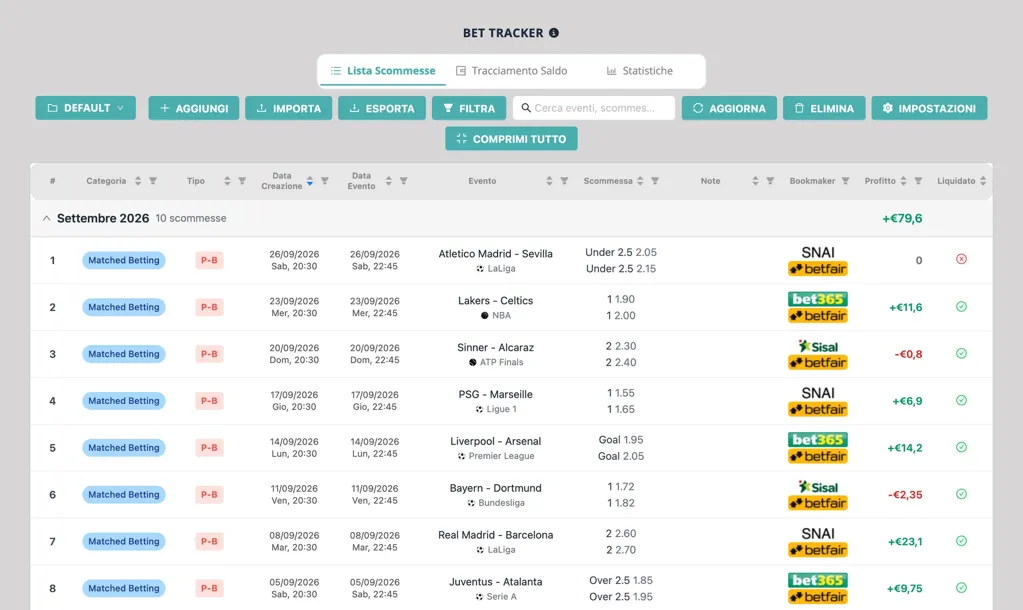The width and height of the screenshot is (1023, 610).
Task: Click the bet365 logo in Lakers - Celtics row
Action: (x=818, y=299)
